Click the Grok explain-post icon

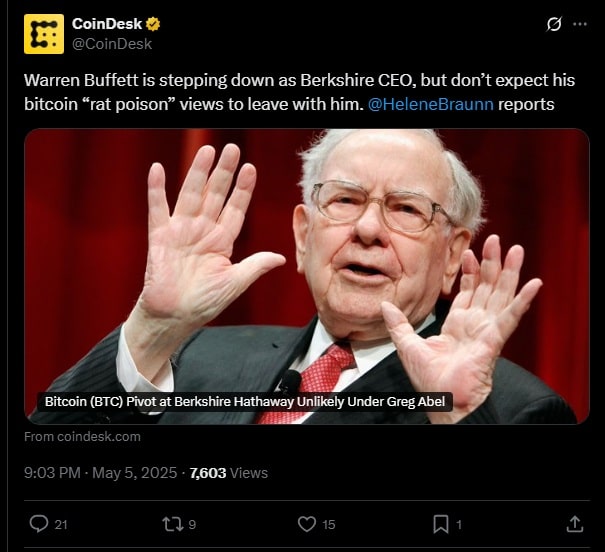coord(554,24)
